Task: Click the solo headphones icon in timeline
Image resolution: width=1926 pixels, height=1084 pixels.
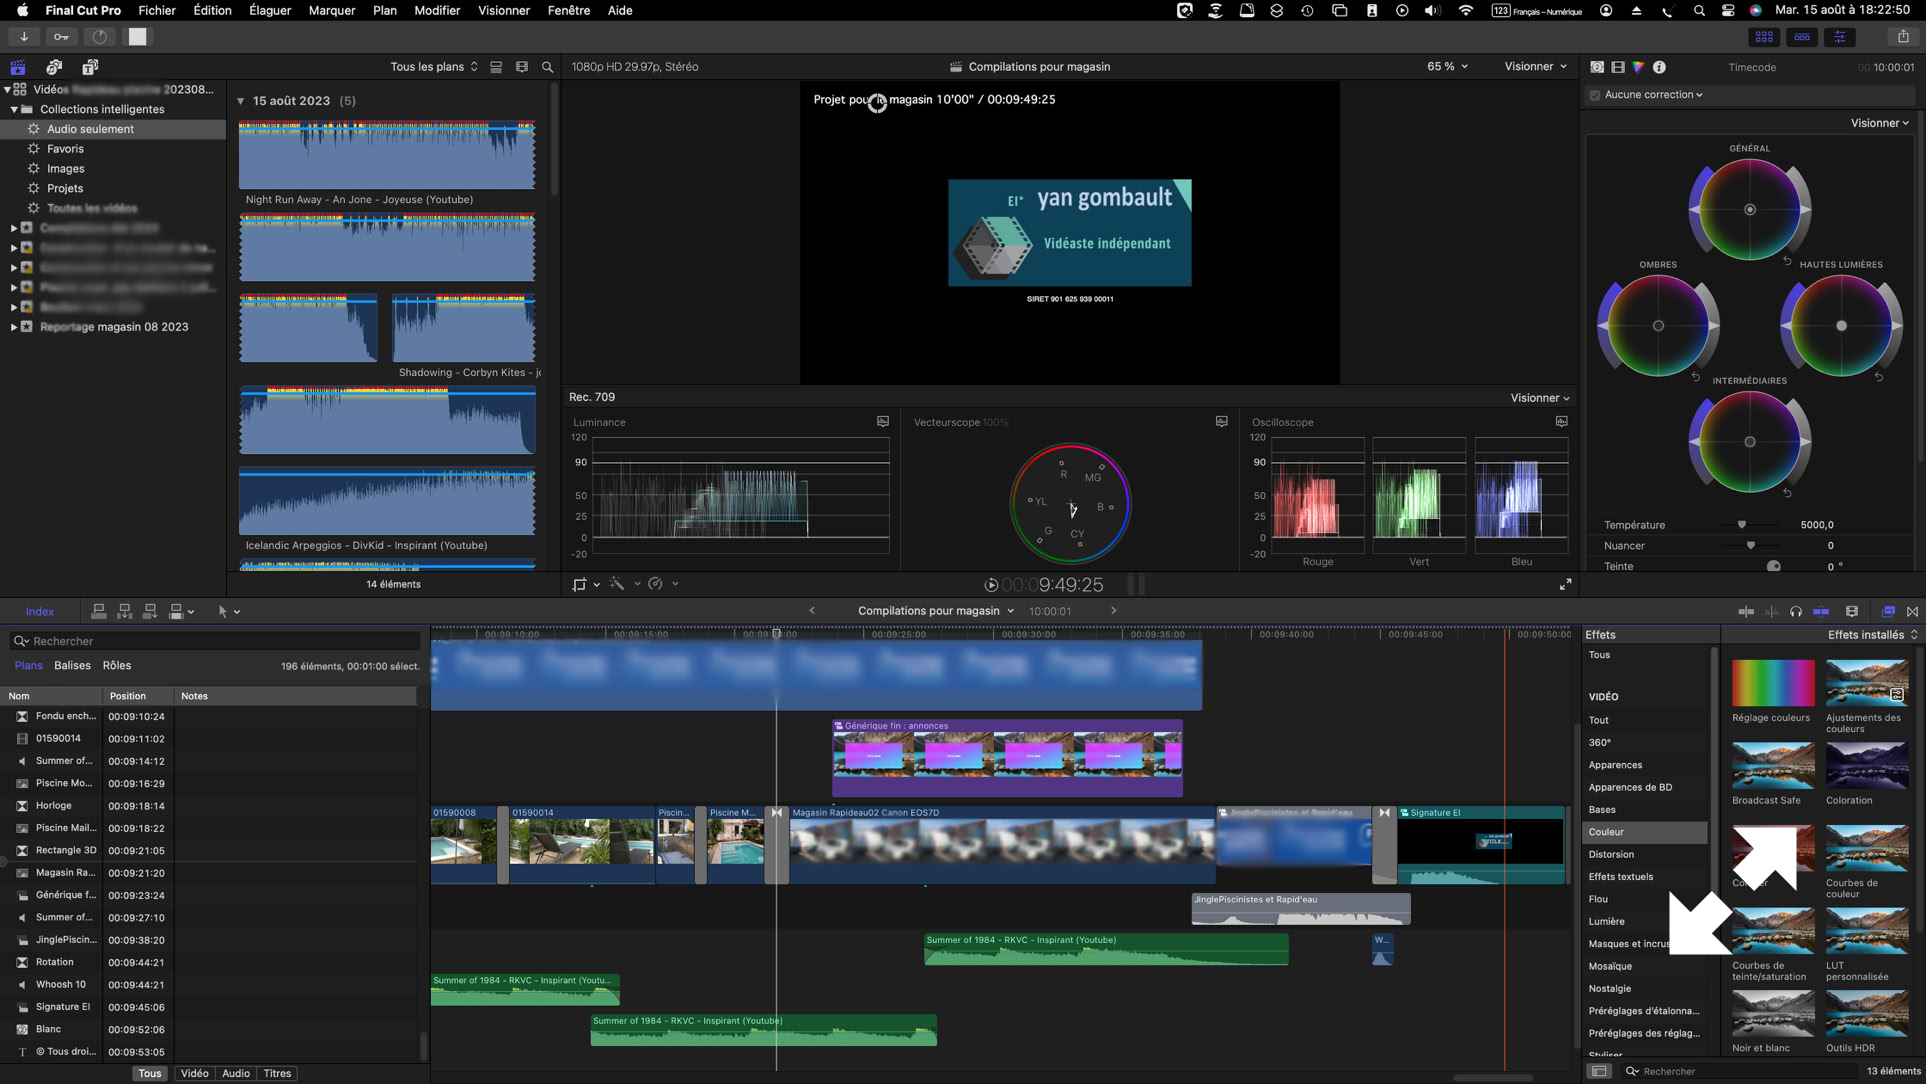Action: point(1796,611)
